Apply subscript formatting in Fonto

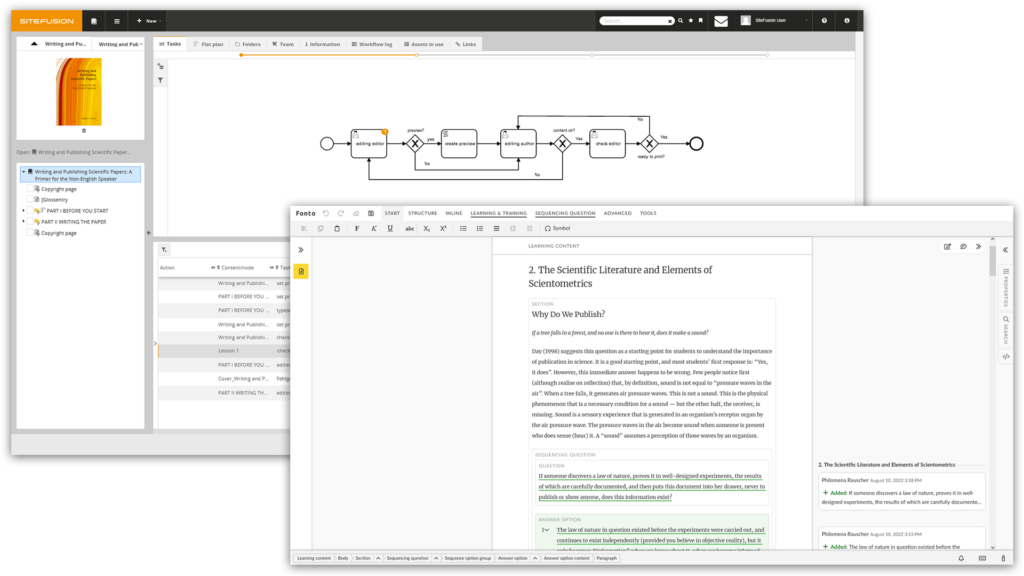[x=426, y=229]
